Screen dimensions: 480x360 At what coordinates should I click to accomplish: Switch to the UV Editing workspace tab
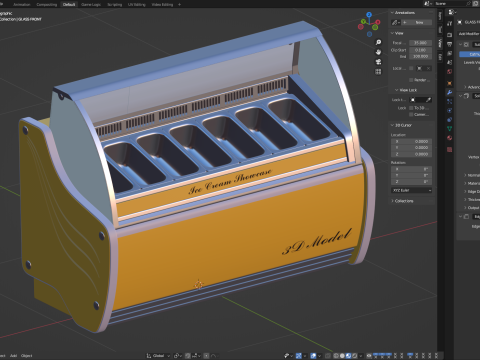coord(137,4)
